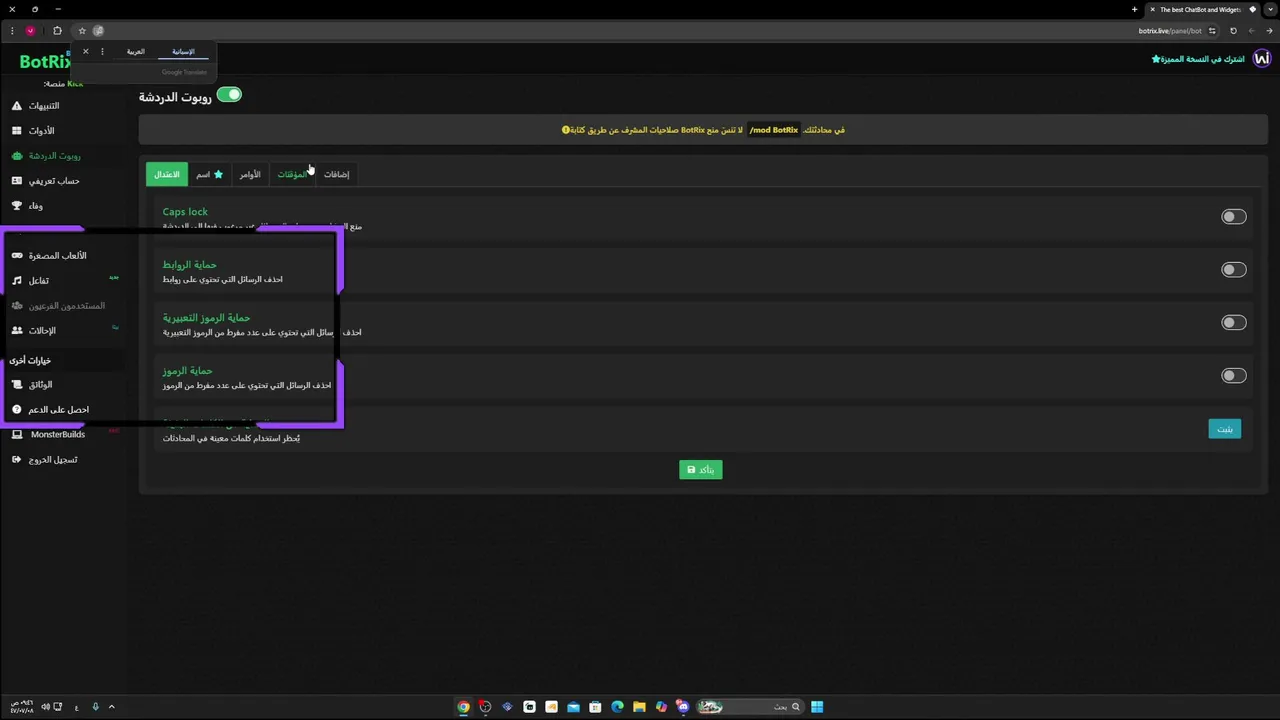Enable the حماية الرموز التعبيرية toggle
This screenshot has height=720, width=1280.
coord(1233,323)
